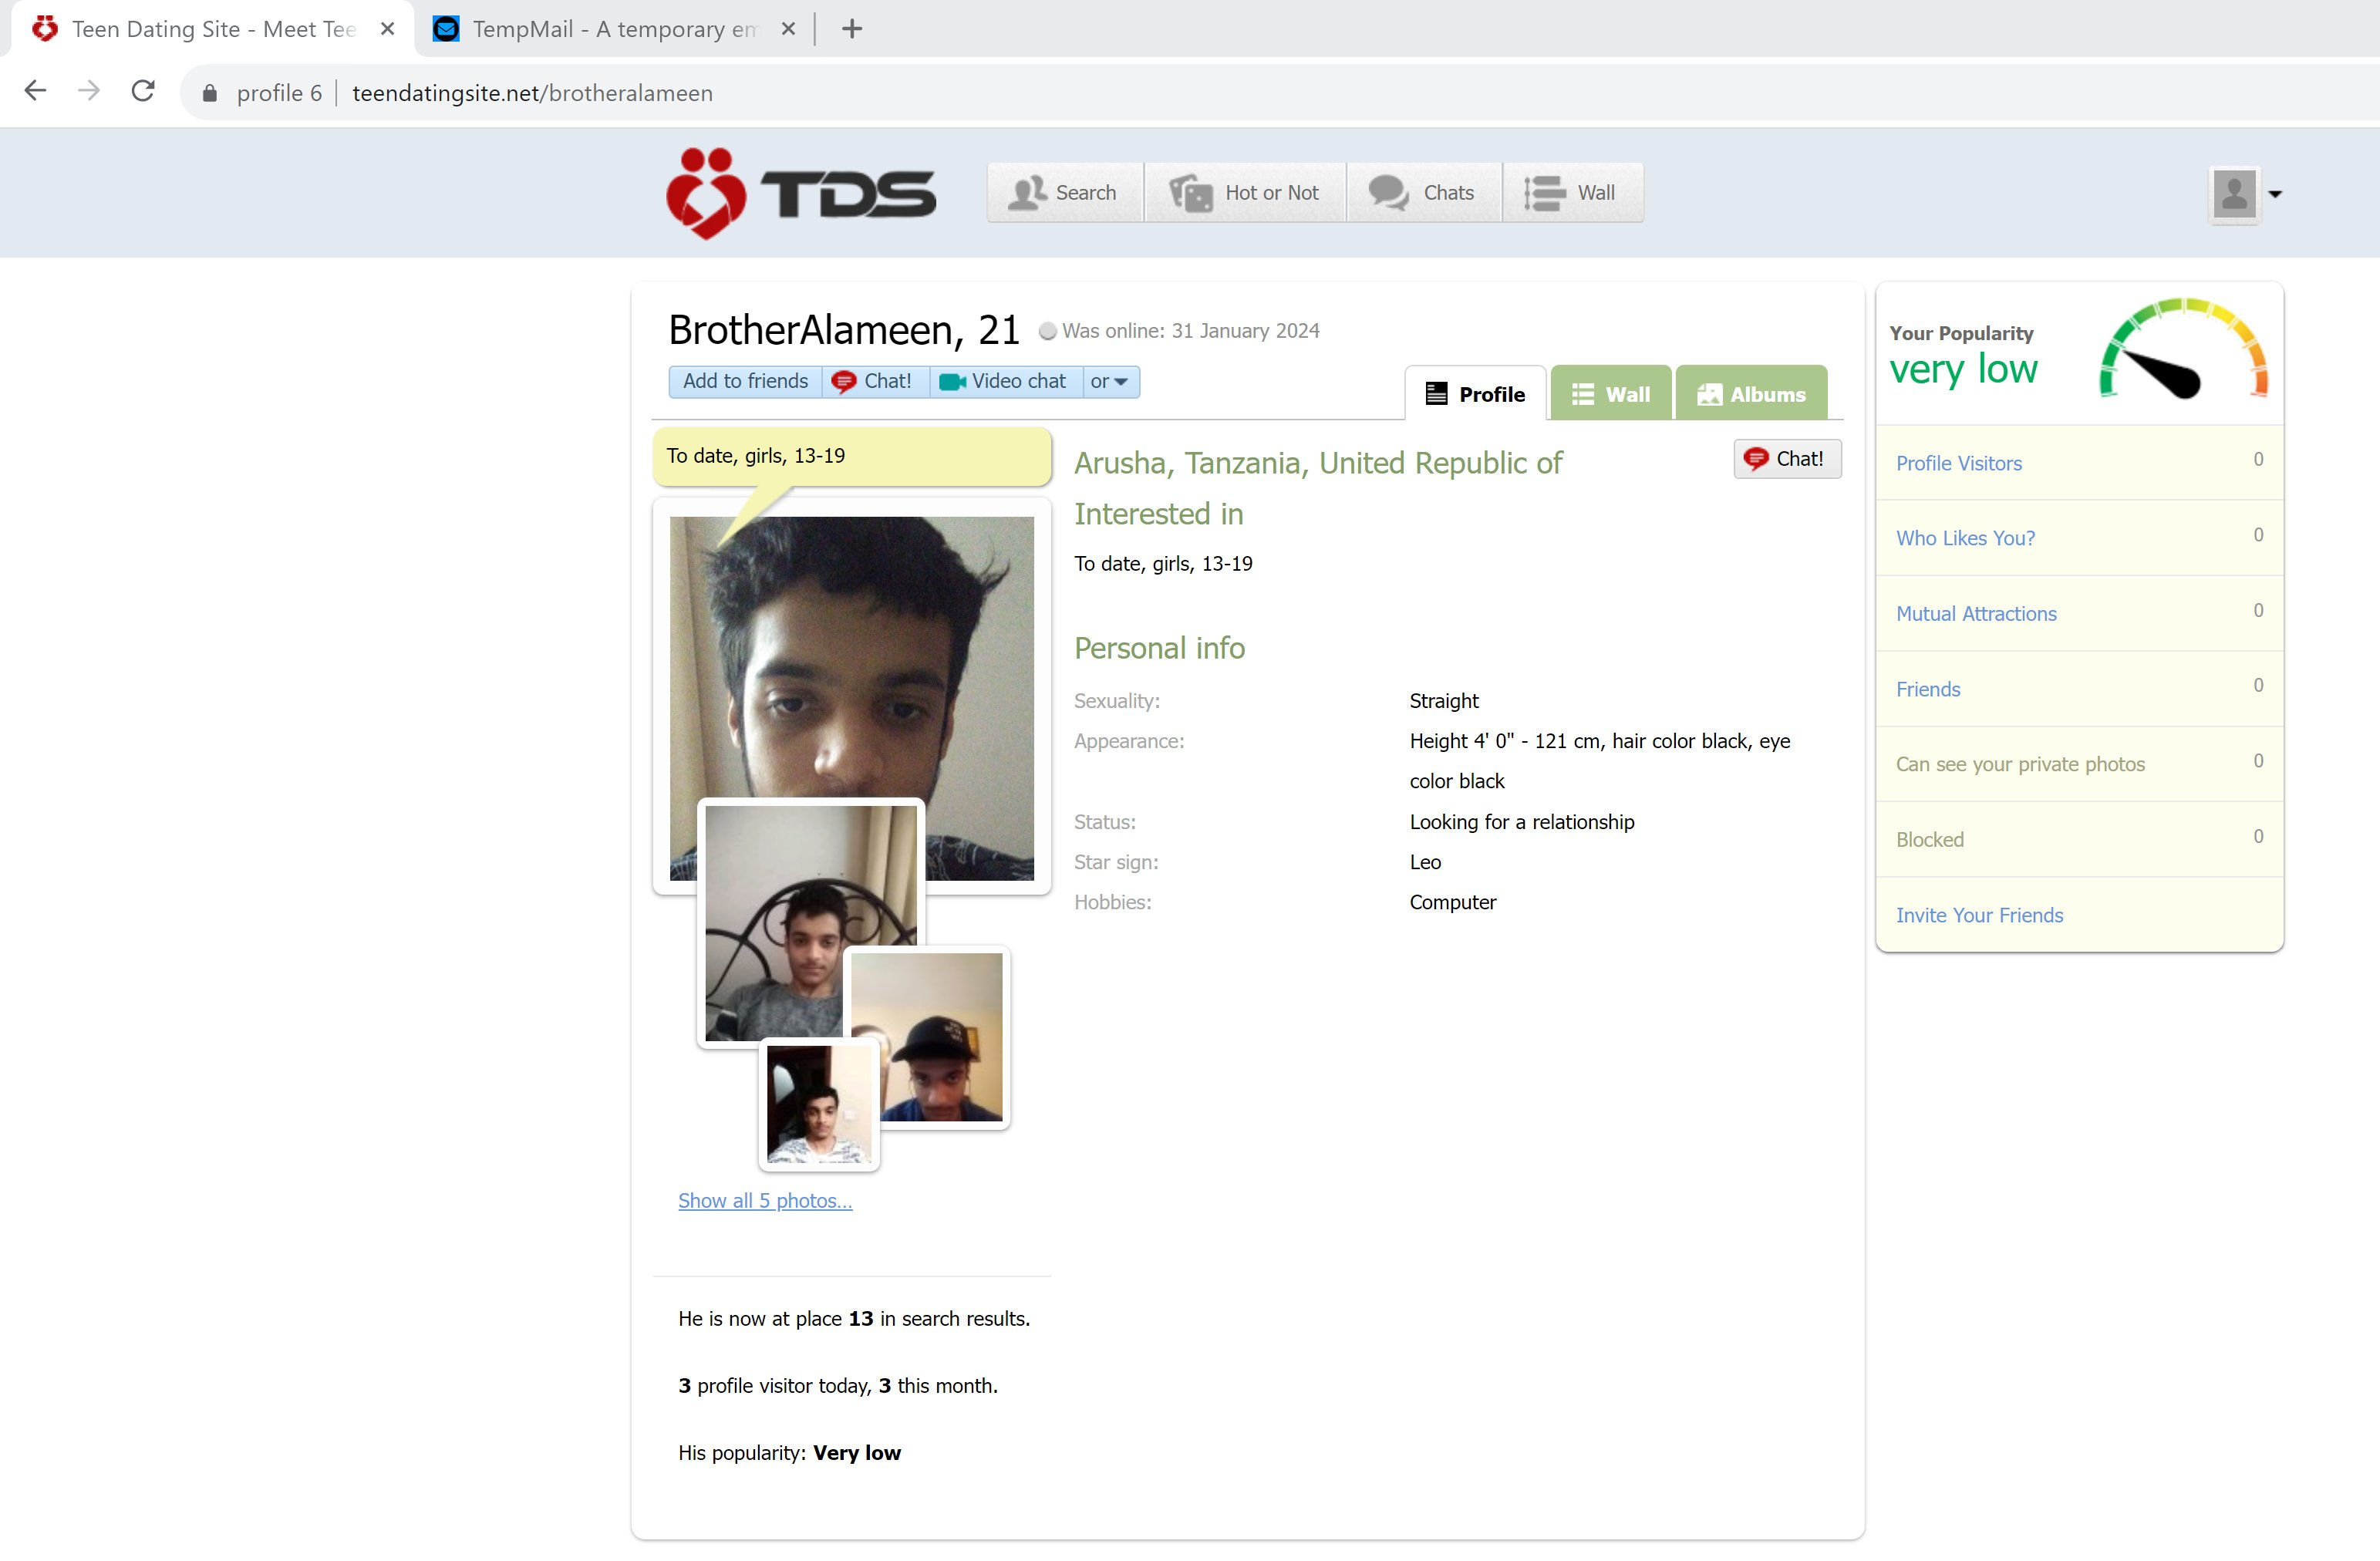2380x1561 pixels.
Task: Click Add to friends button
Action: pyautogui.click(x=745, y=381)
